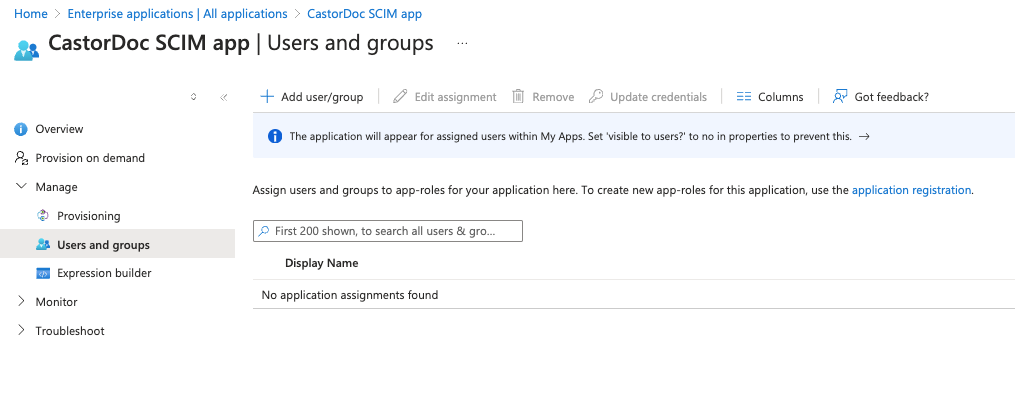Click the Got feedback person icon
This screenshot has height=399, width=1015.
click(x=840, y=97)
